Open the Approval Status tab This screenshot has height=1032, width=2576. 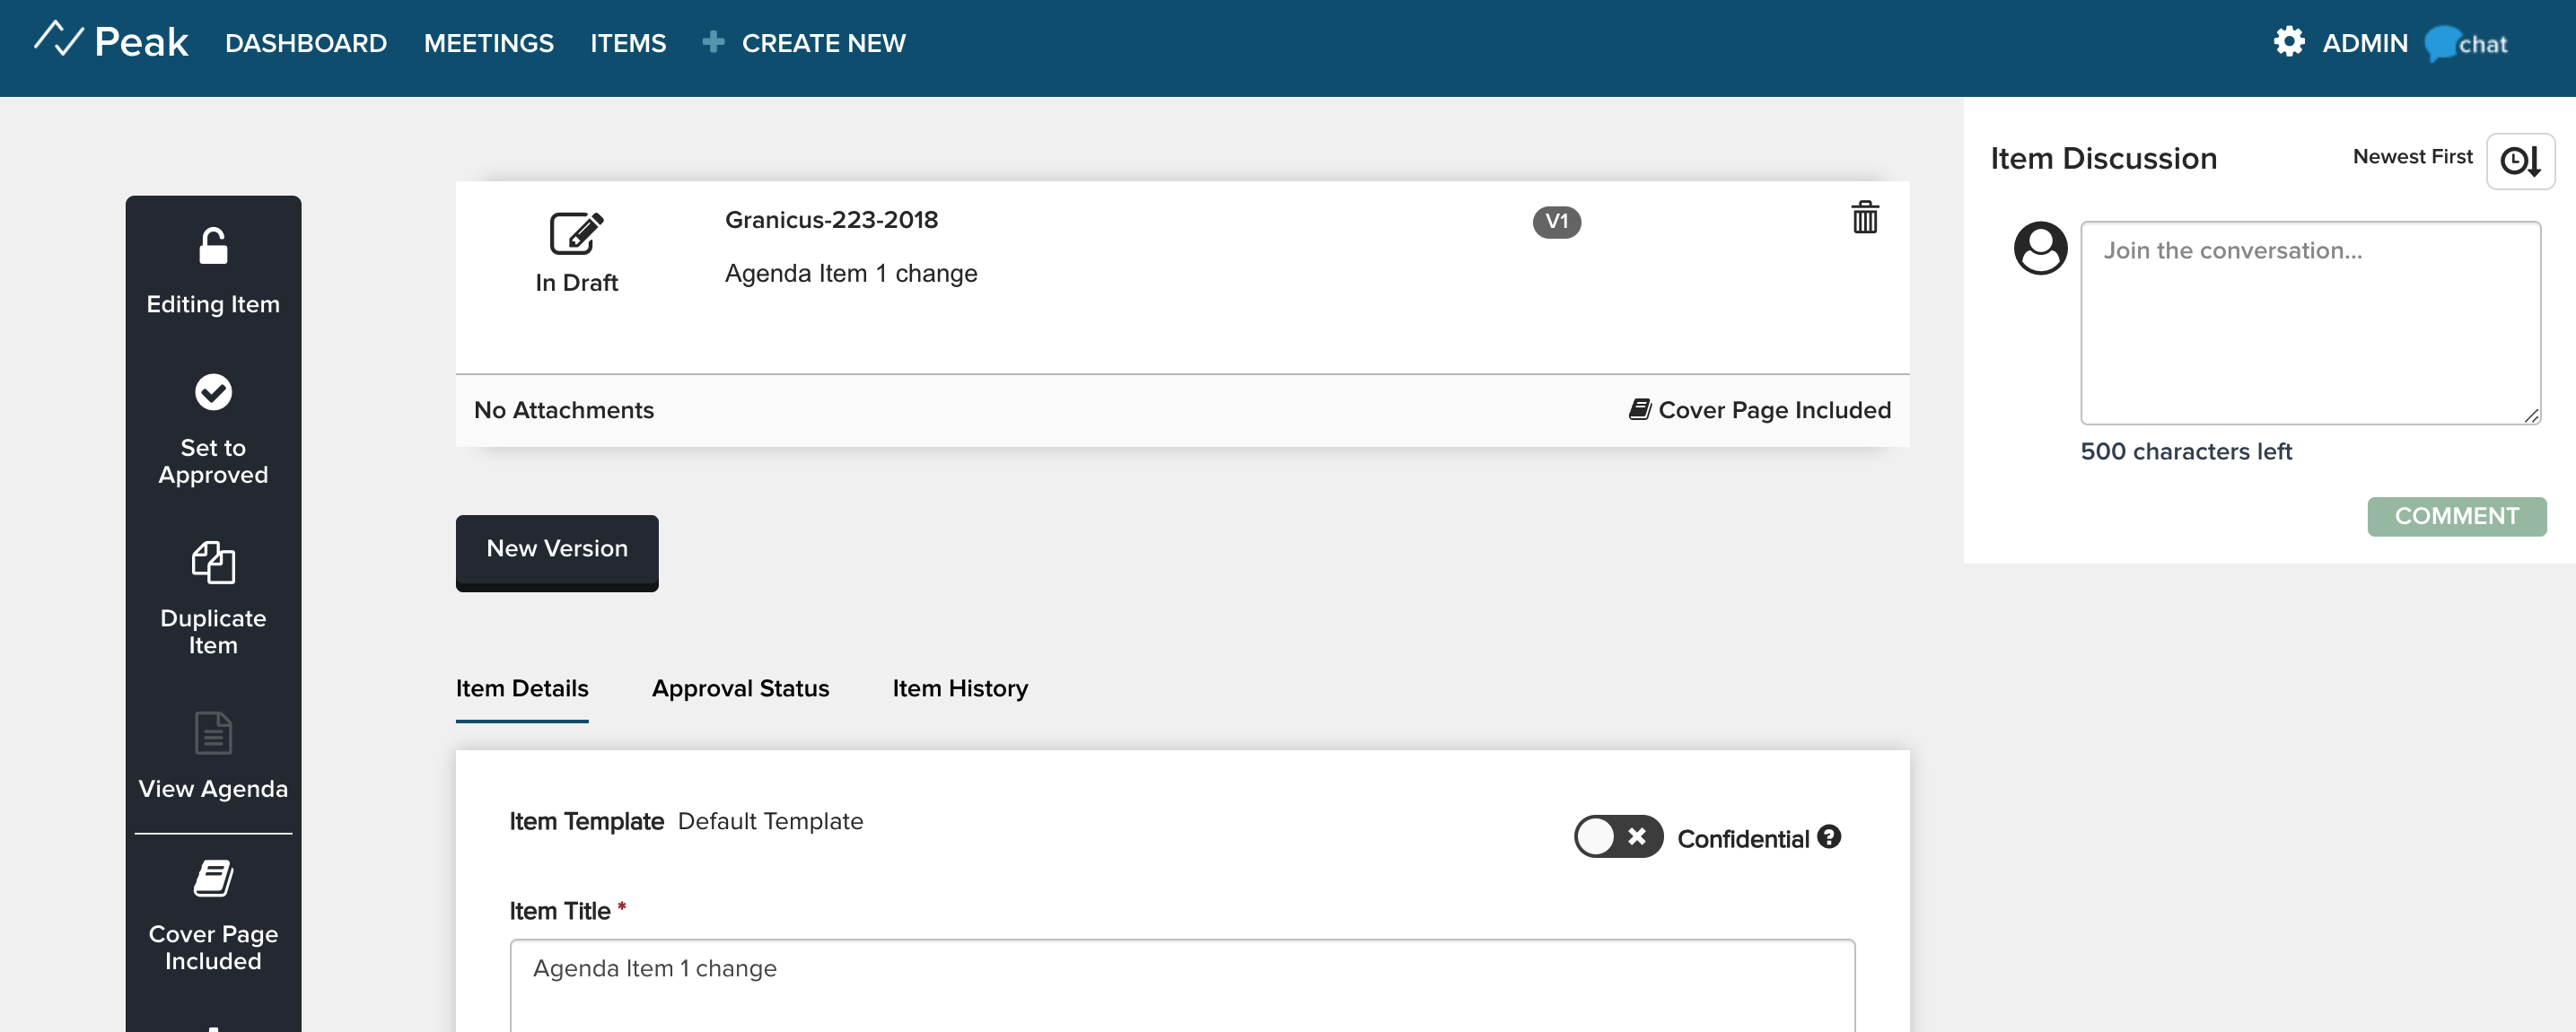coord(740,687)
